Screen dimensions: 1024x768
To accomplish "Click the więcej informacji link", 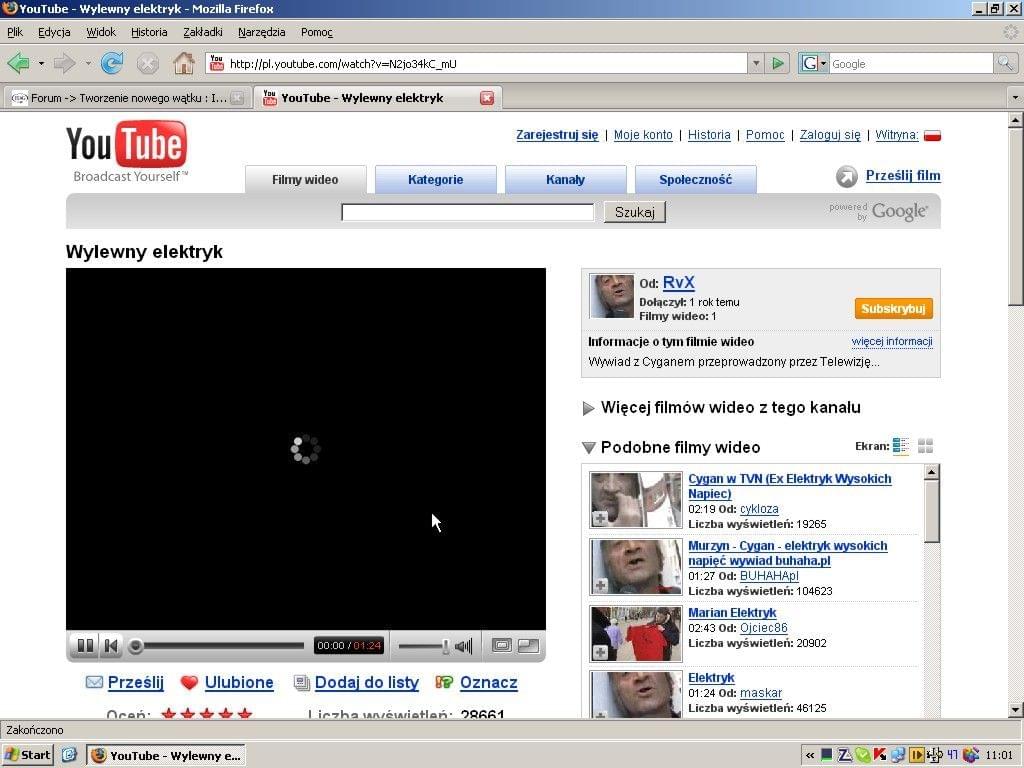I will point(891,342).
